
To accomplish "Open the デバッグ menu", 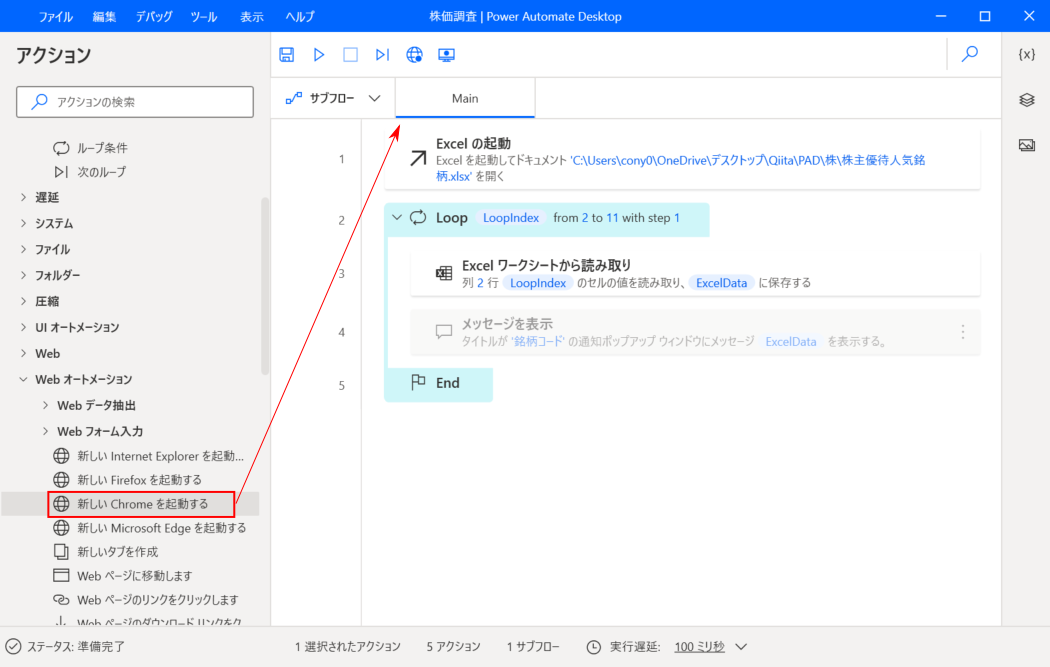I will click(x=153, y=16).
